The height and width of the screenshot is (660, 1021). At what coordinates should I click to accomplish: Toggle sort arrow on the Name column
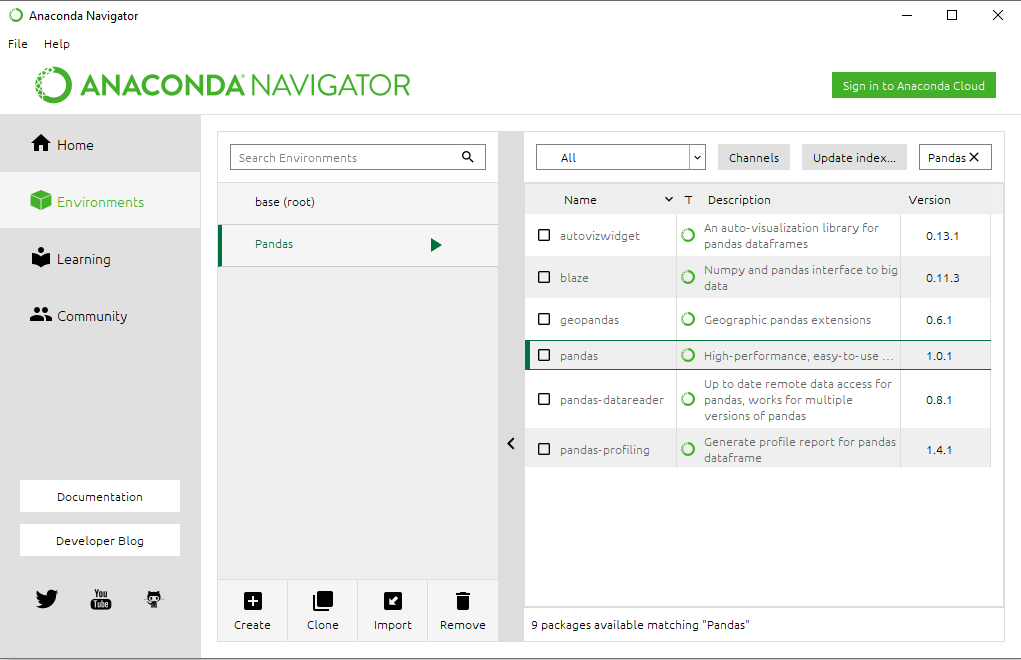pos(668,199)
